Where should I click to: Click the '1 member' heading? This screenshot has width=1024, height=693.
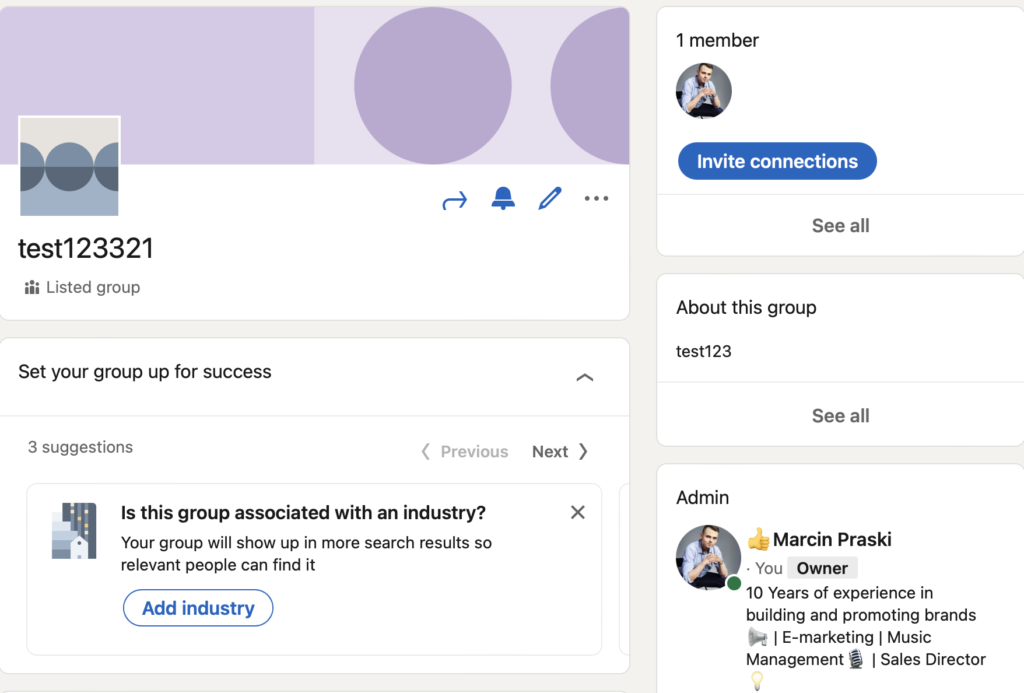point(717,41)
